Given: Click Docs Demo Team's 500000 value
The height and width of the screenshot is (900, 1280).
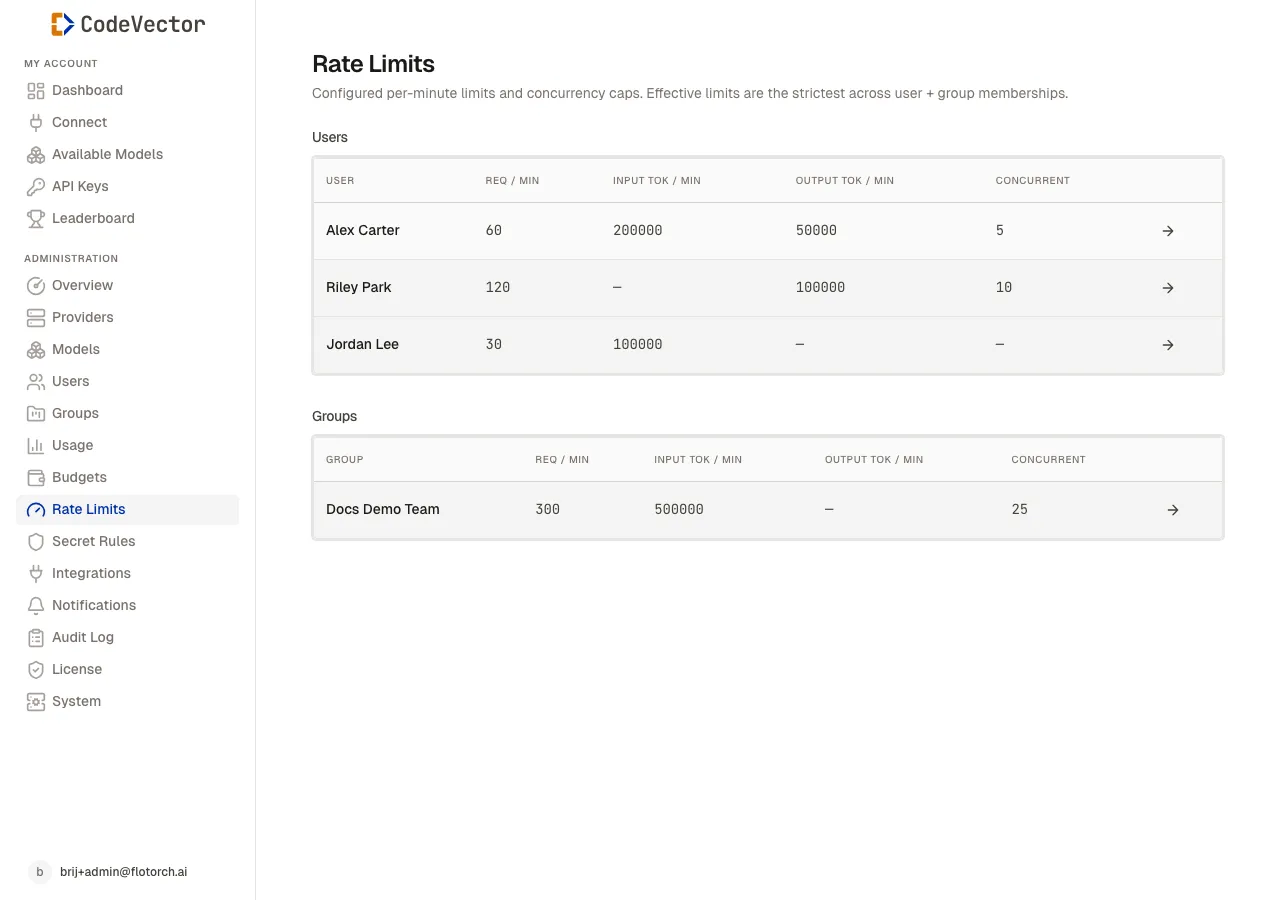Looking at the screenshot, I should (x=679, y=509).
